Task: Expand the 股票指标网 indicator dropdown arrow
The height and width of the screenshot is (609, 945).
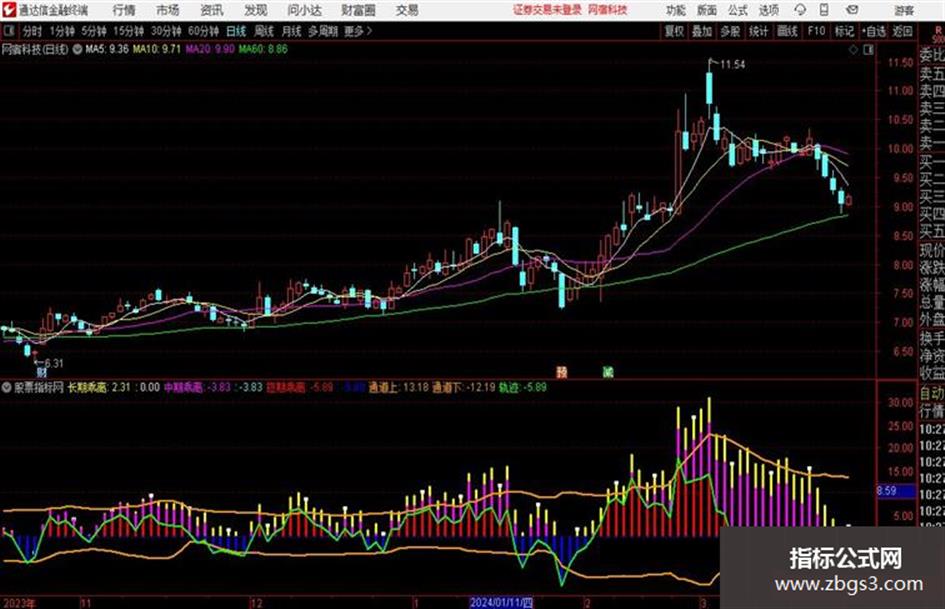Action: click(6, 387)
